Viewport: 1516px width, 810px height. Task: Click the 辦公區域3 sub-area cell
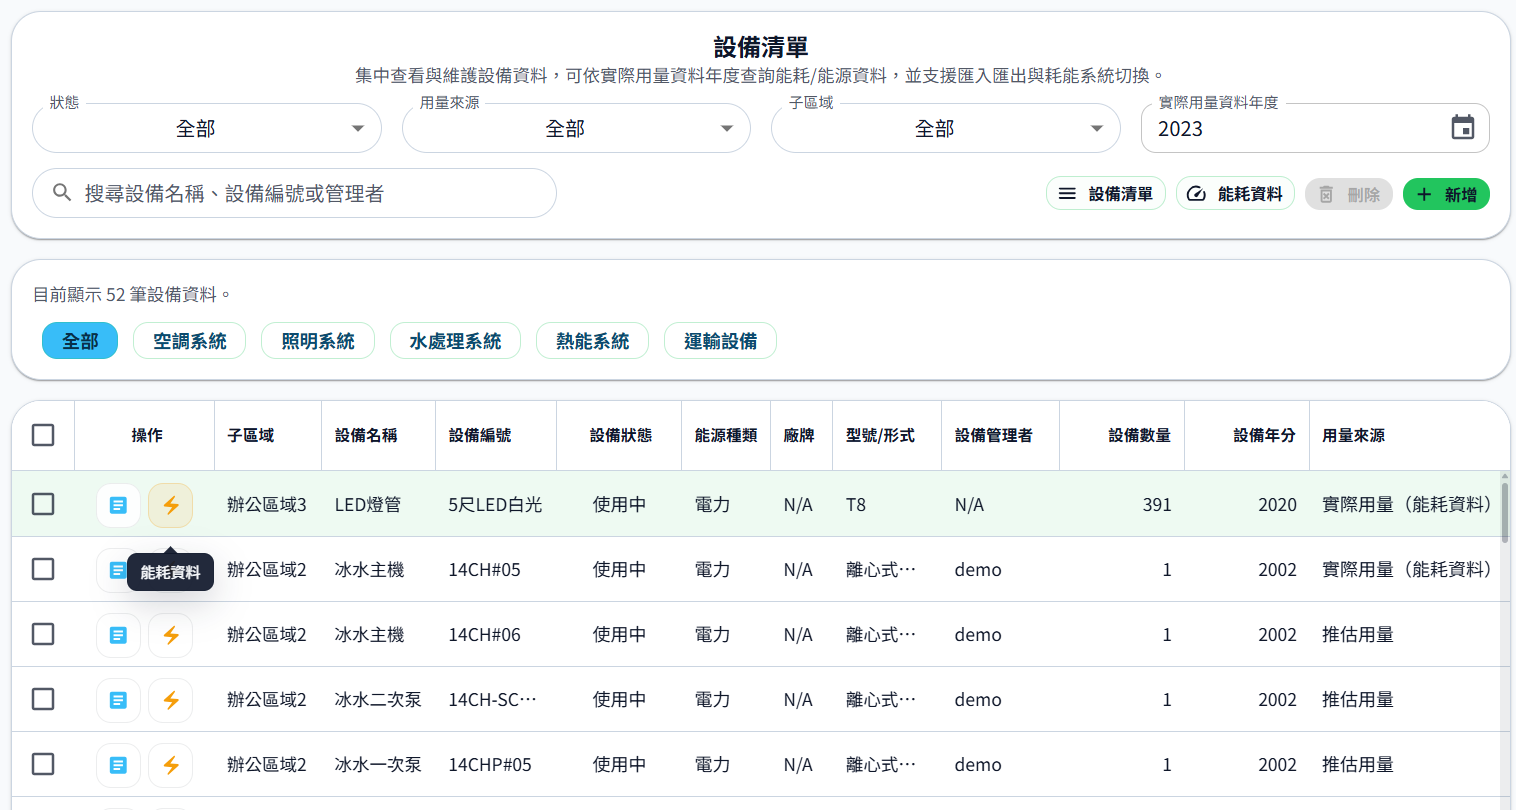click(x=267, y=505)
